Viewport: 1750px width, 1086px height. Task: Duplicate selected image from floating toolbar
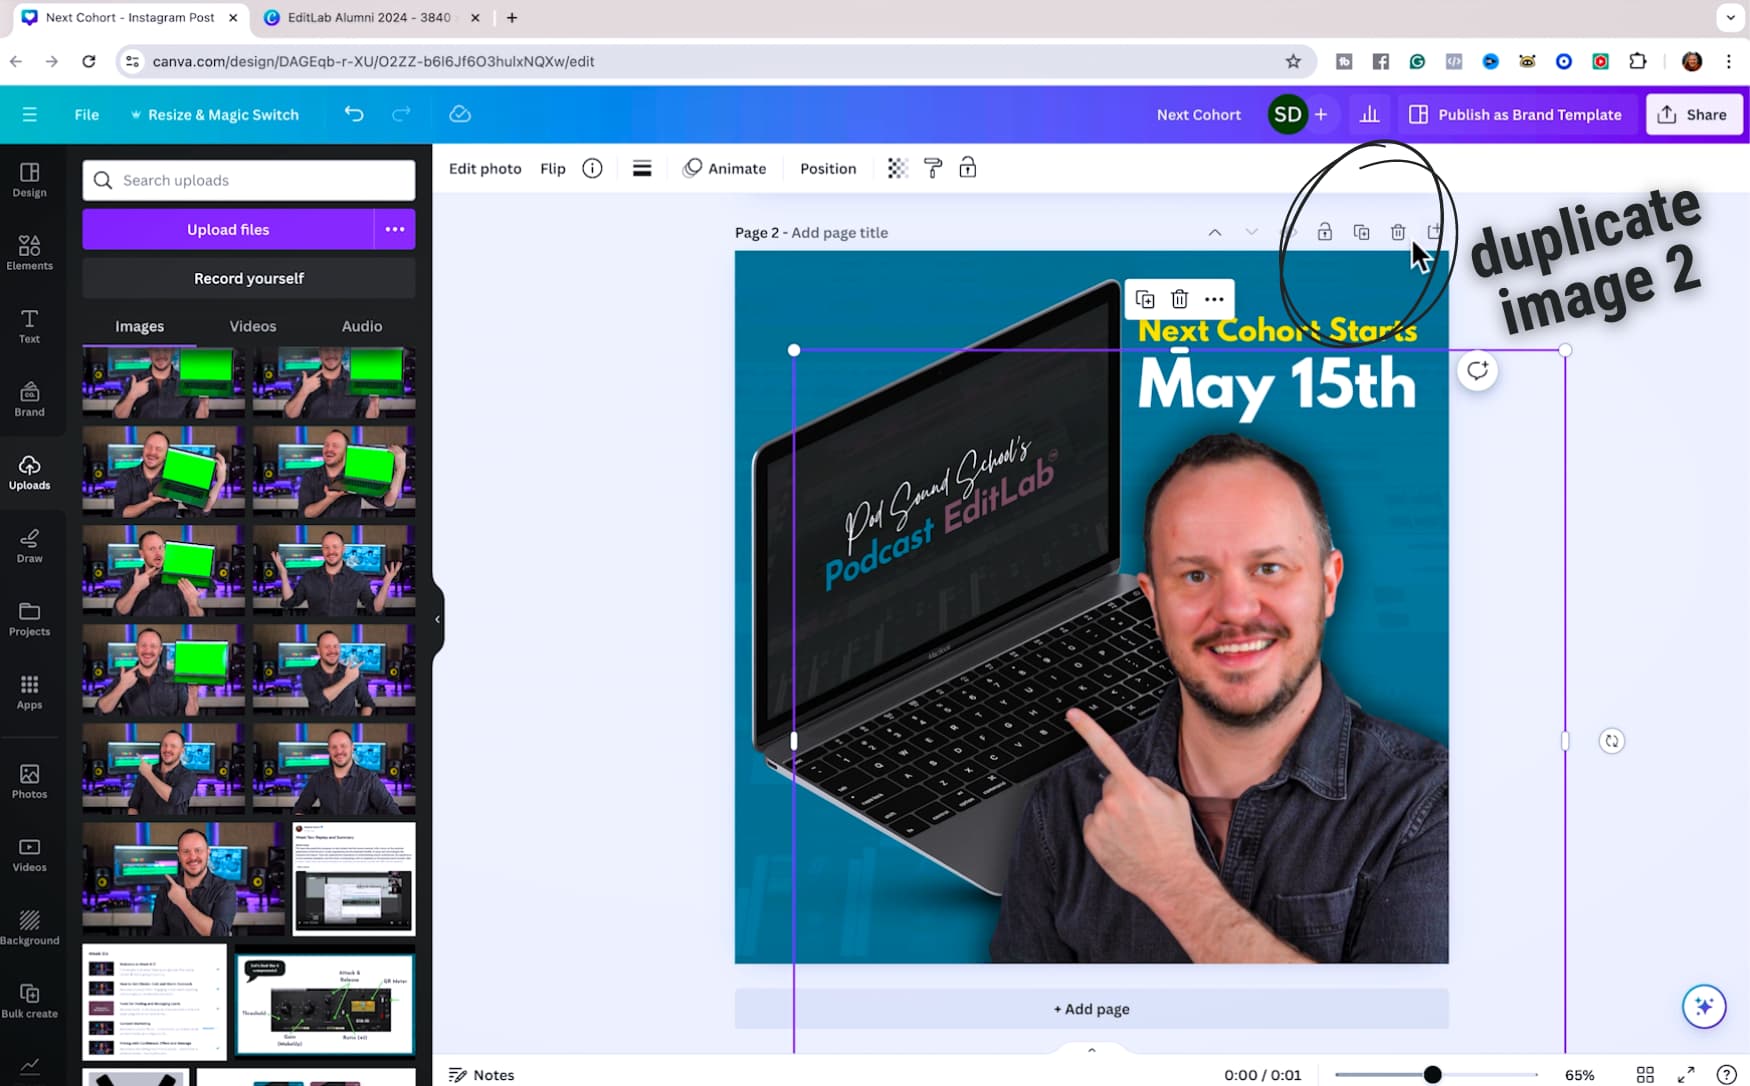pos(1145,299)
